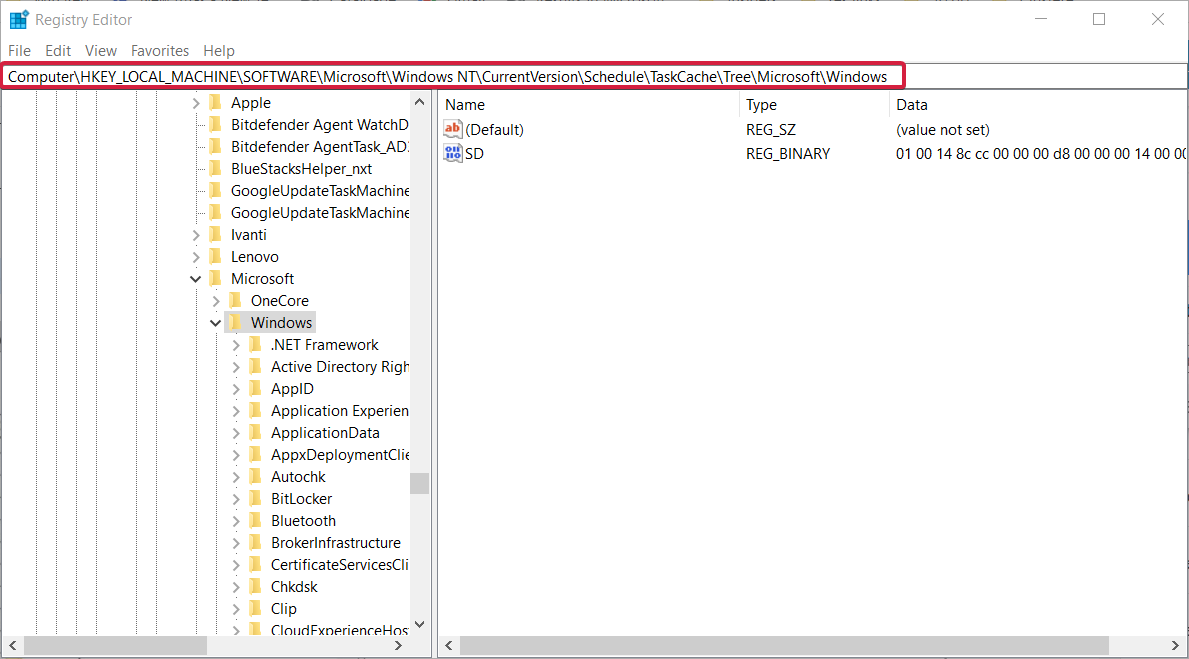1189x659 pixels.
Task: Click the SD binary value icon
Action: pos(453,153)
